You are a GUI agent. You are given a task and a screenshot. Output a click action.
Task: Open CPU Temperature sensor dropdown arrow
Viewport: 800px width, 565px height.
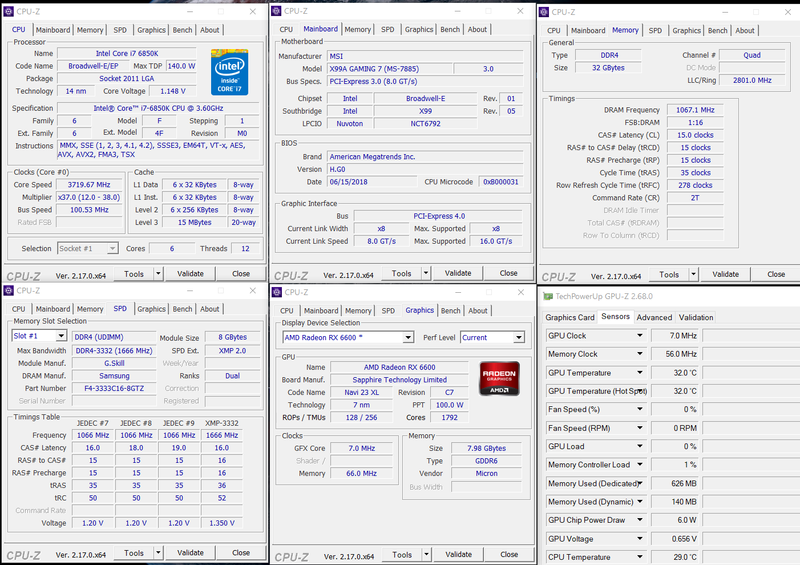[640, 557]
